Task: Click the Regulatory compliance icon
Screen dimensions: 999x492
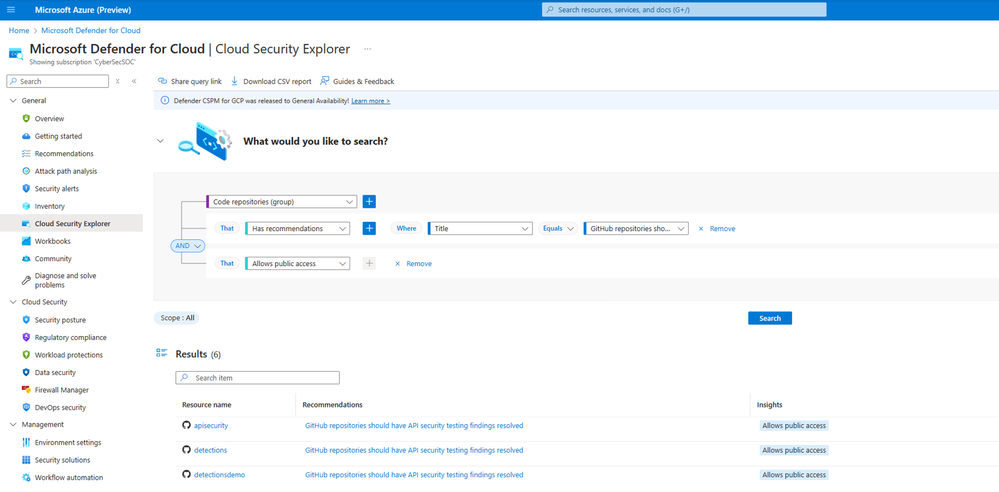Action: tap(26, 338)
